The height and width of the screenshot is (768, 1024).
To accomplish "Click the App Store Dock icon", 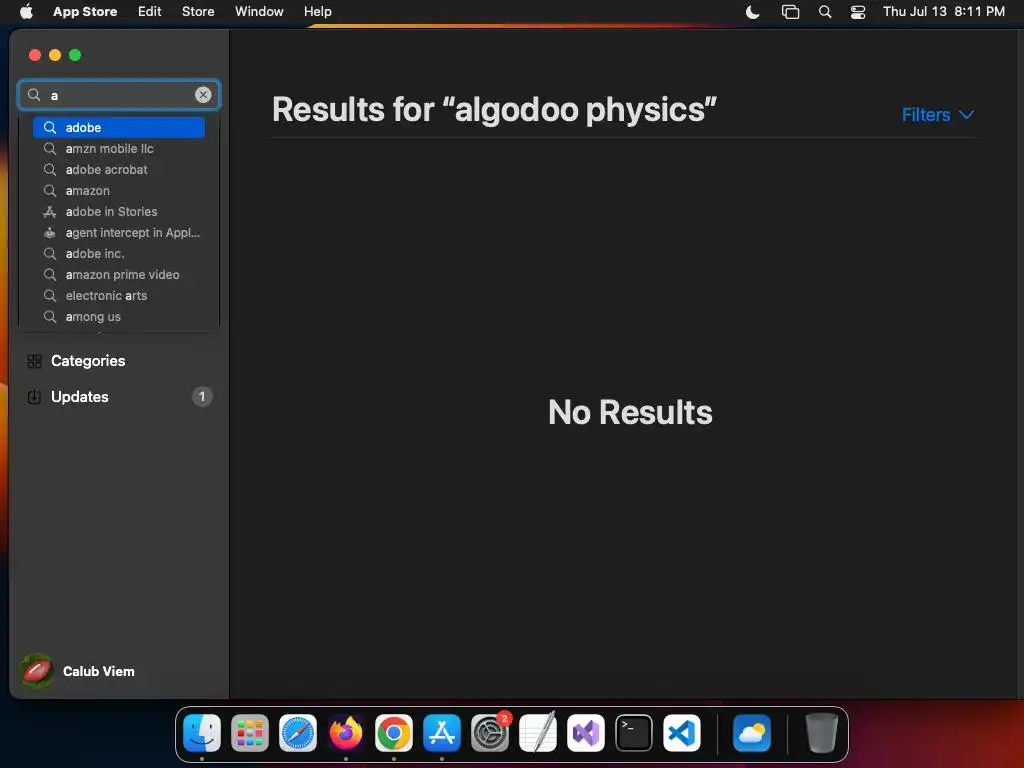I will click(x=441, y=733).
